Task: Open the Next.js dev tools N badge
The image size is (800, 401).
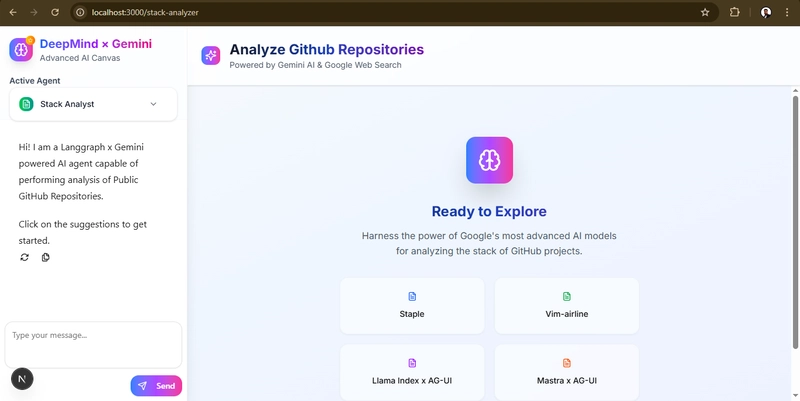Action: [x=22, y=379]
